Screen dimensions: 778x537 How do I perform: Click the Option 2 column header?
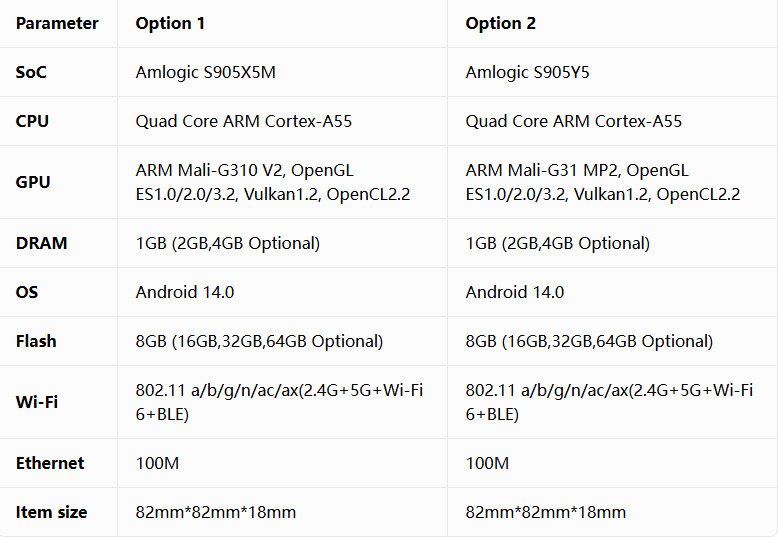tap(500, 23)
